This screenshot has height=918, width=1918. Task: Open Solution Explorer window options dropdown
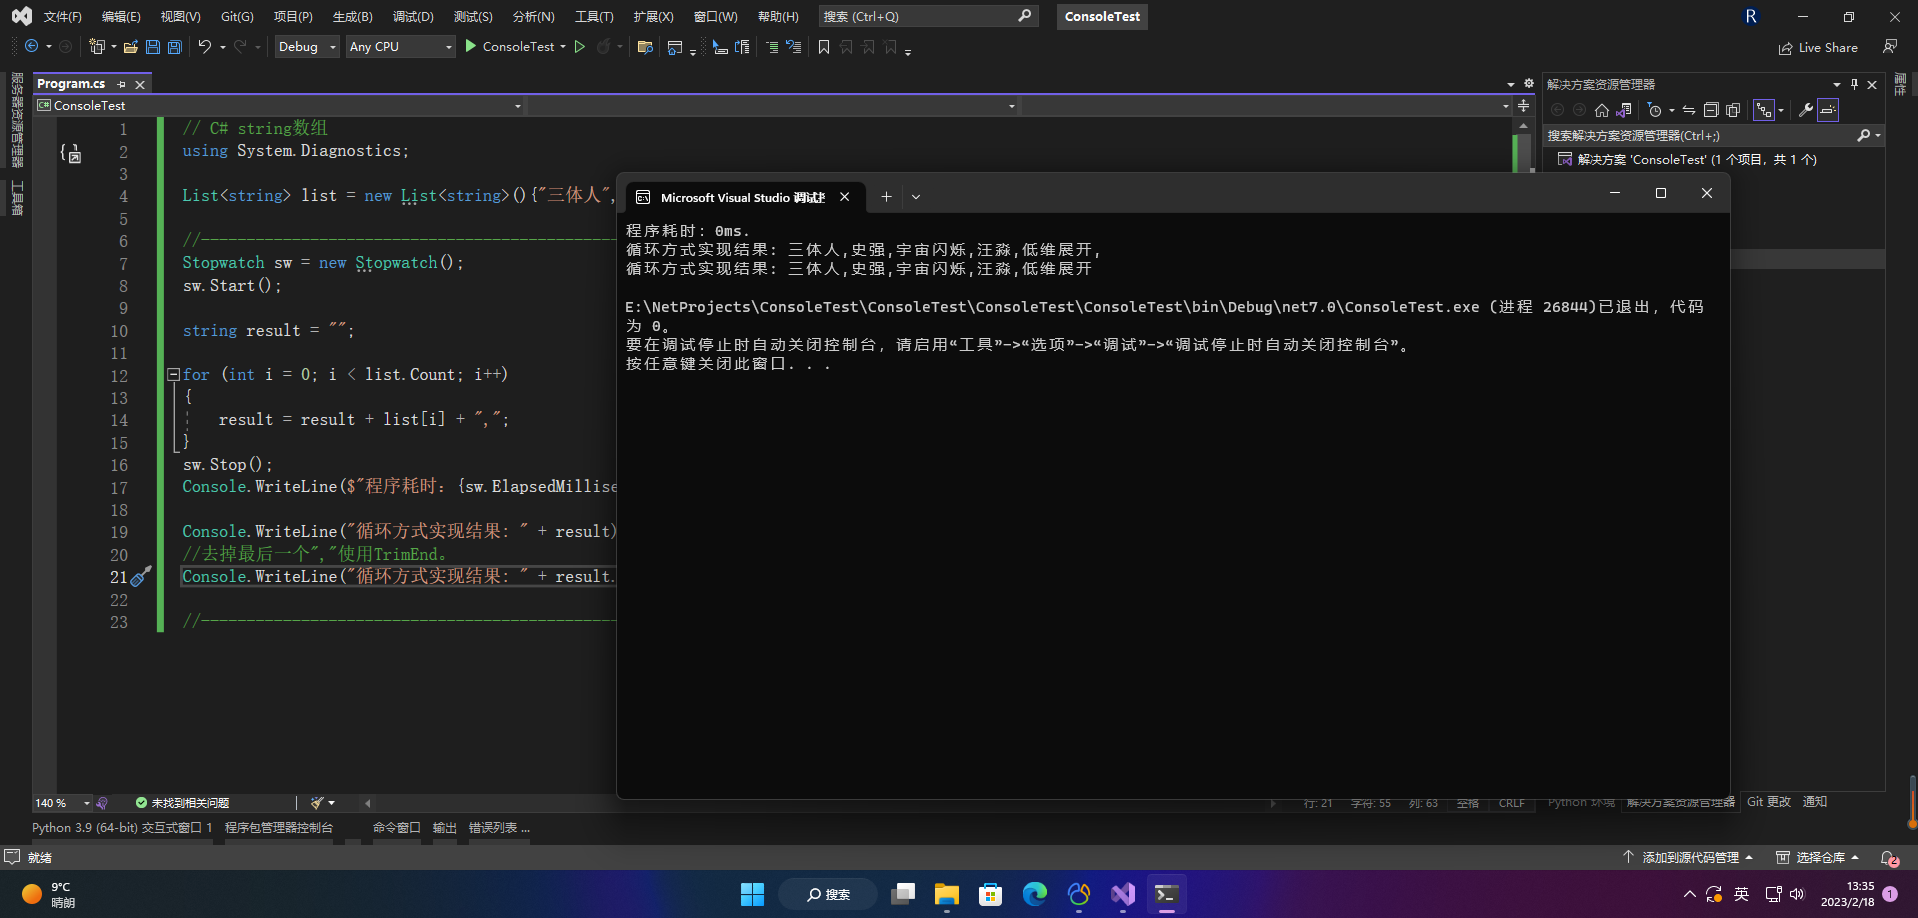(1837, 85)
